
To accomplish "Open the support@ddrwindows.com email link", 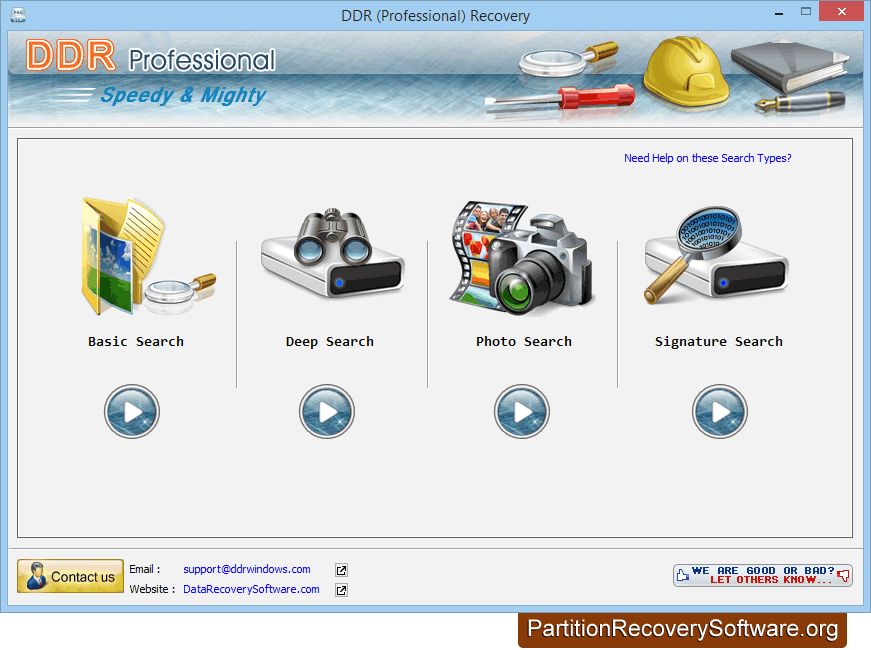I will [x=247, y=569].
